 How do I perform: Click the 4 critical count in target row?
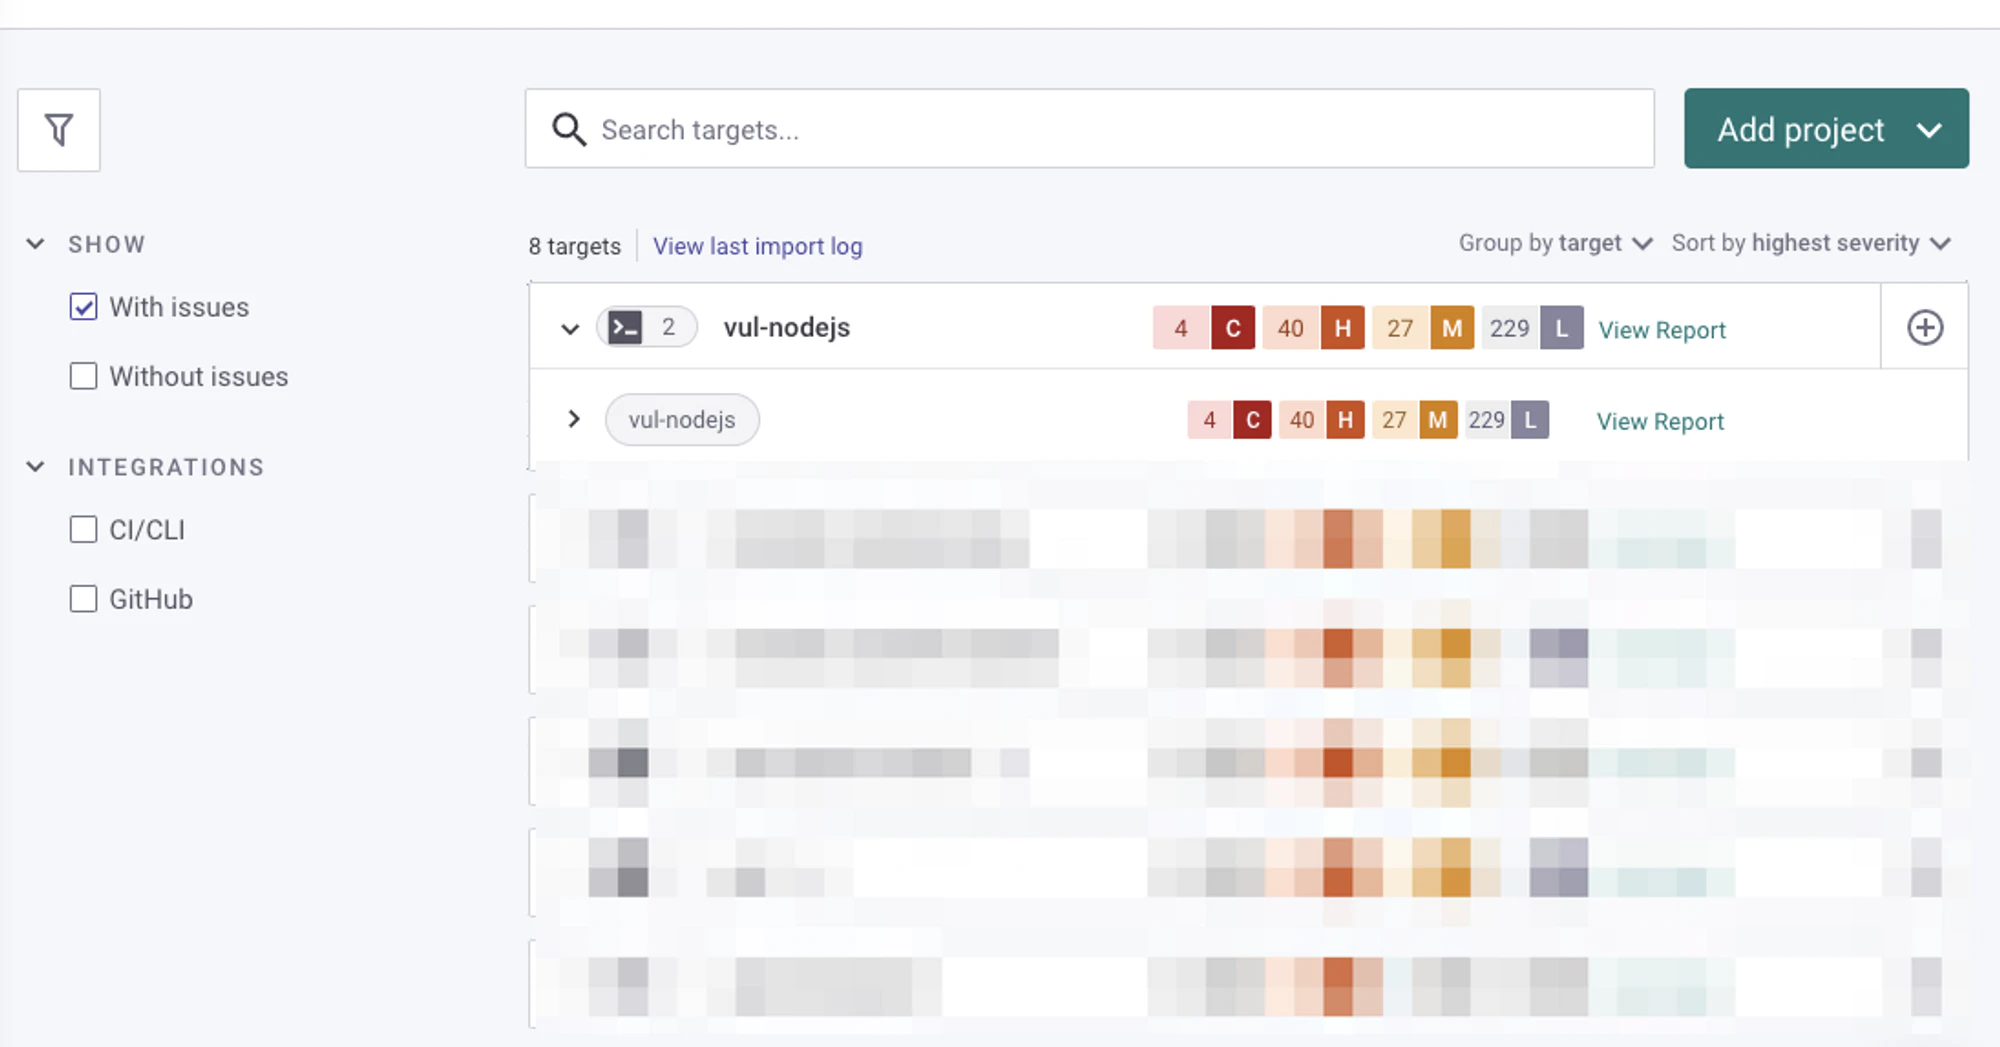1181,328
